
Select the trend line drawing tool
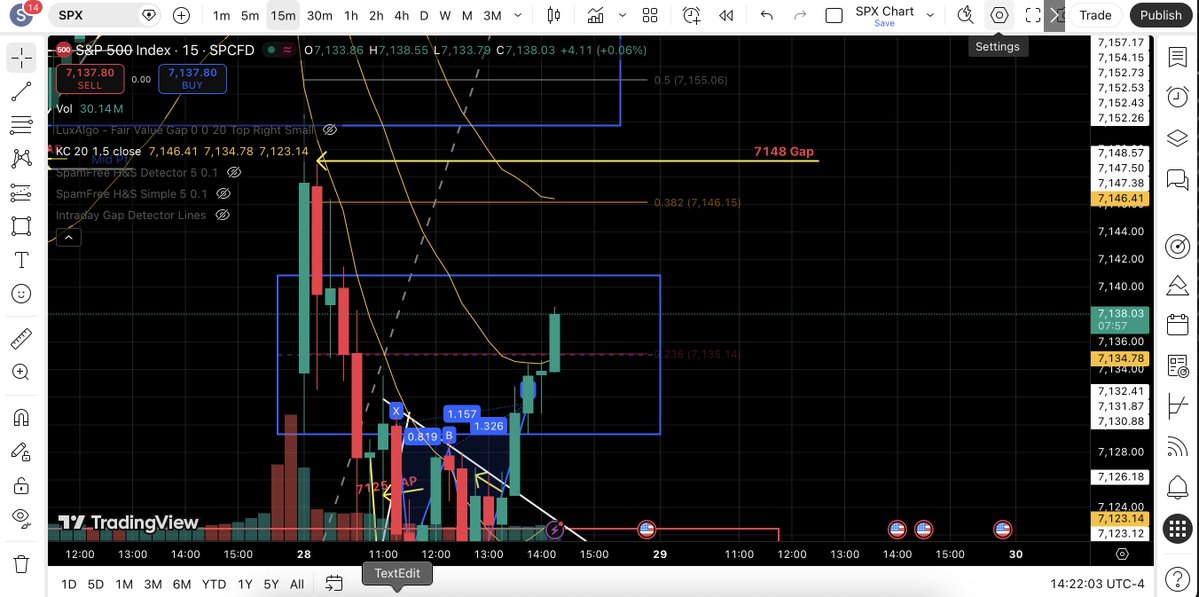click(21, 92)
